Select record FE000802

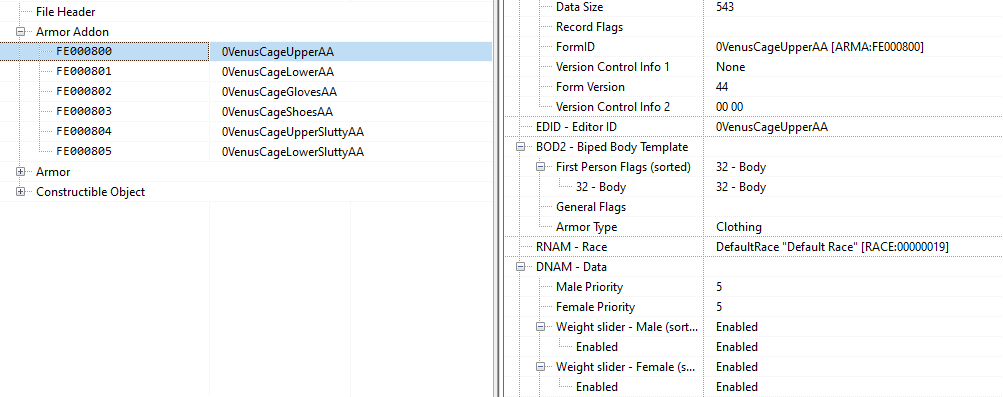pos(84,91)
